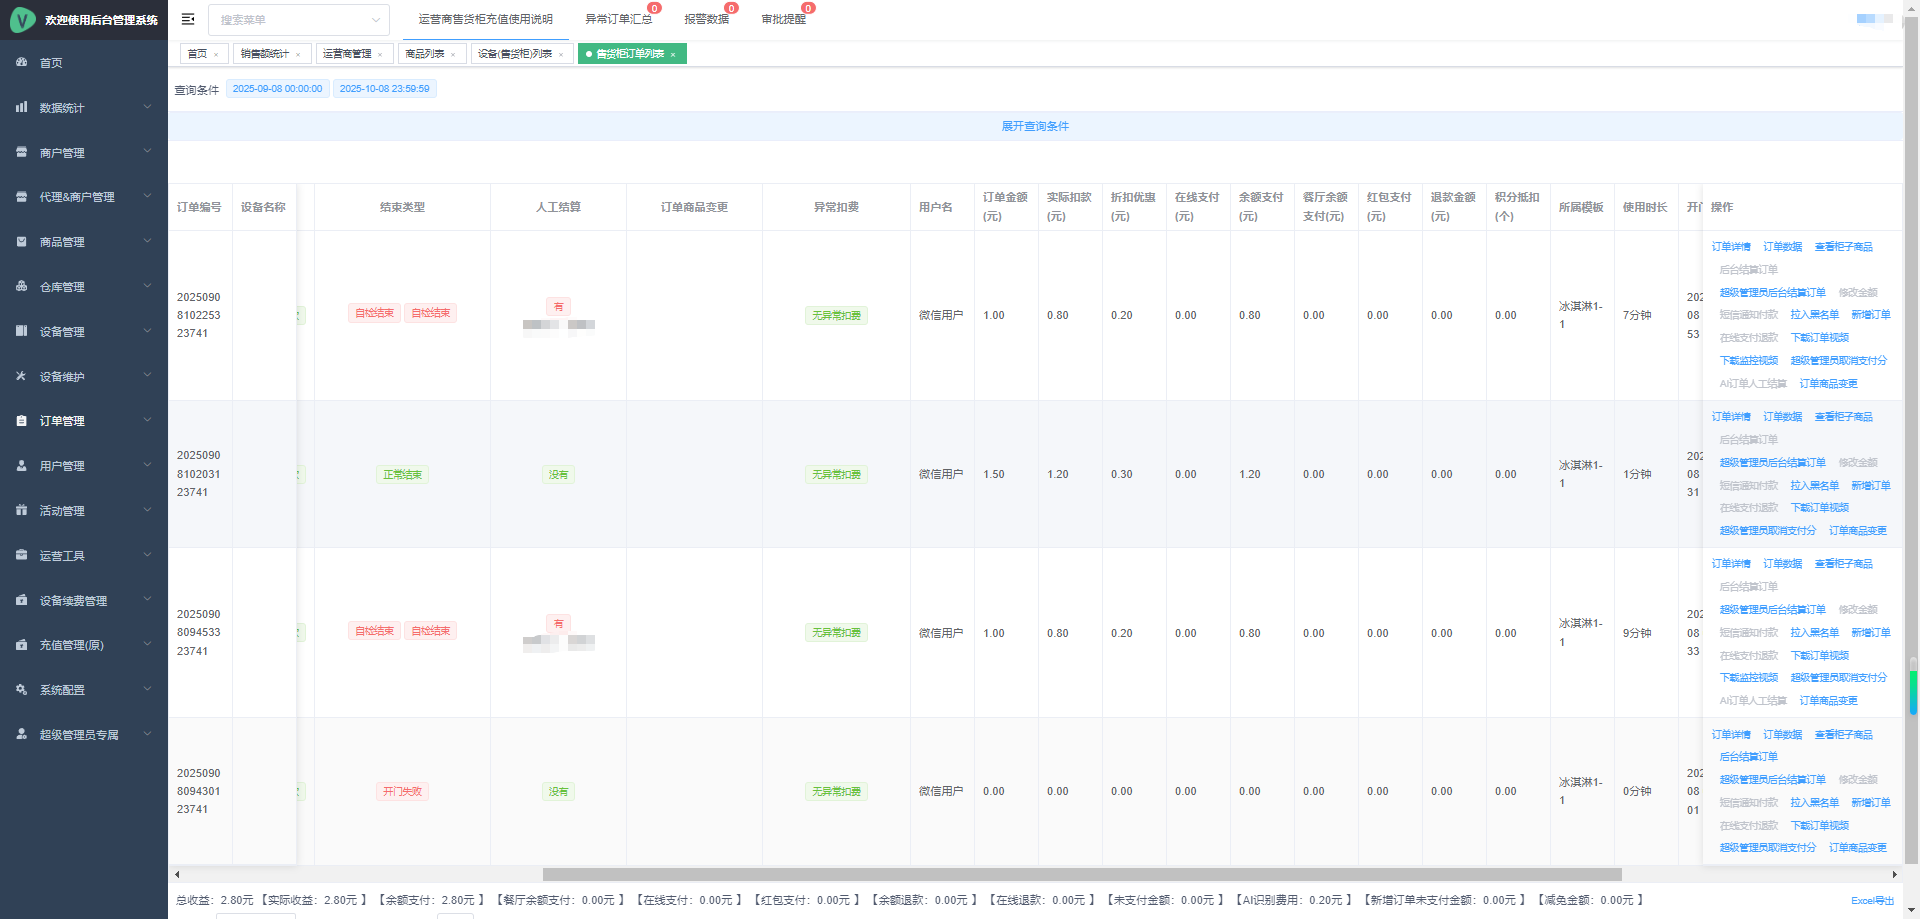The image size is (1920, 919).
Task: Open 订单详情 for the first order
Action: pos(1730,247)
